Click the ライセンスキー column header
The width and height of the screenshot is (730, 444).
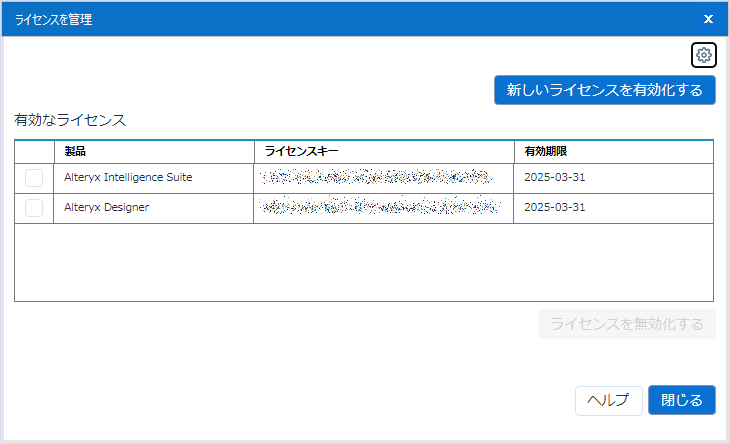click(302, 151)
